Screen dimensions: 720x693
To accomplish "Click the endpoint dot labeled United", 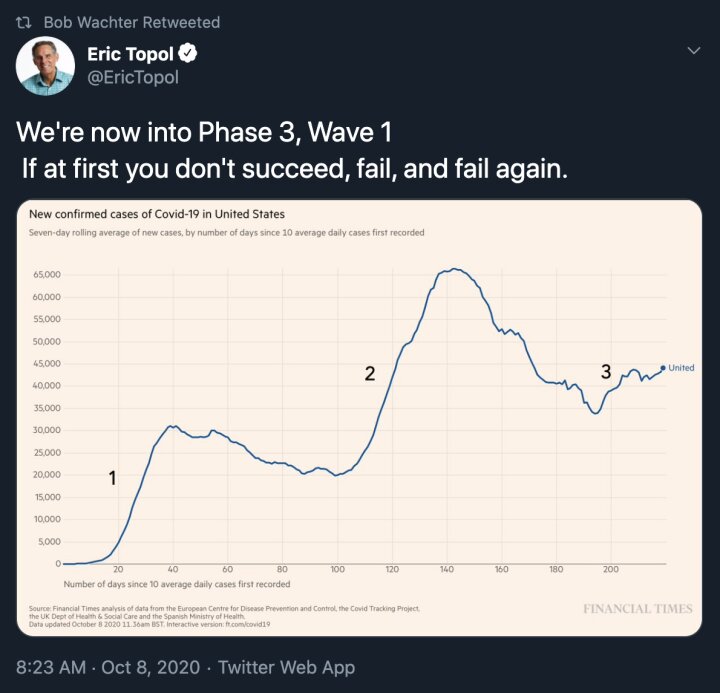I will 663,368.
